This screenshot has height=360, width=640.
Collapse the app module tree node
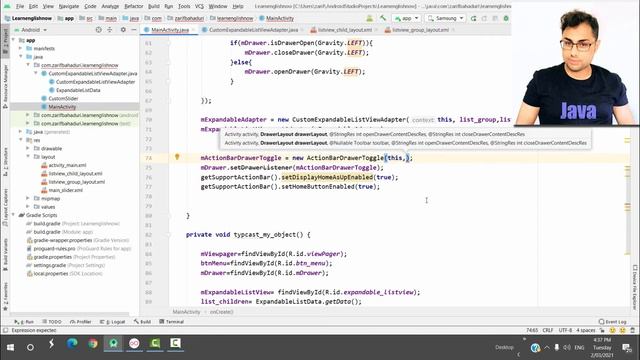click(x=13, y=40)
